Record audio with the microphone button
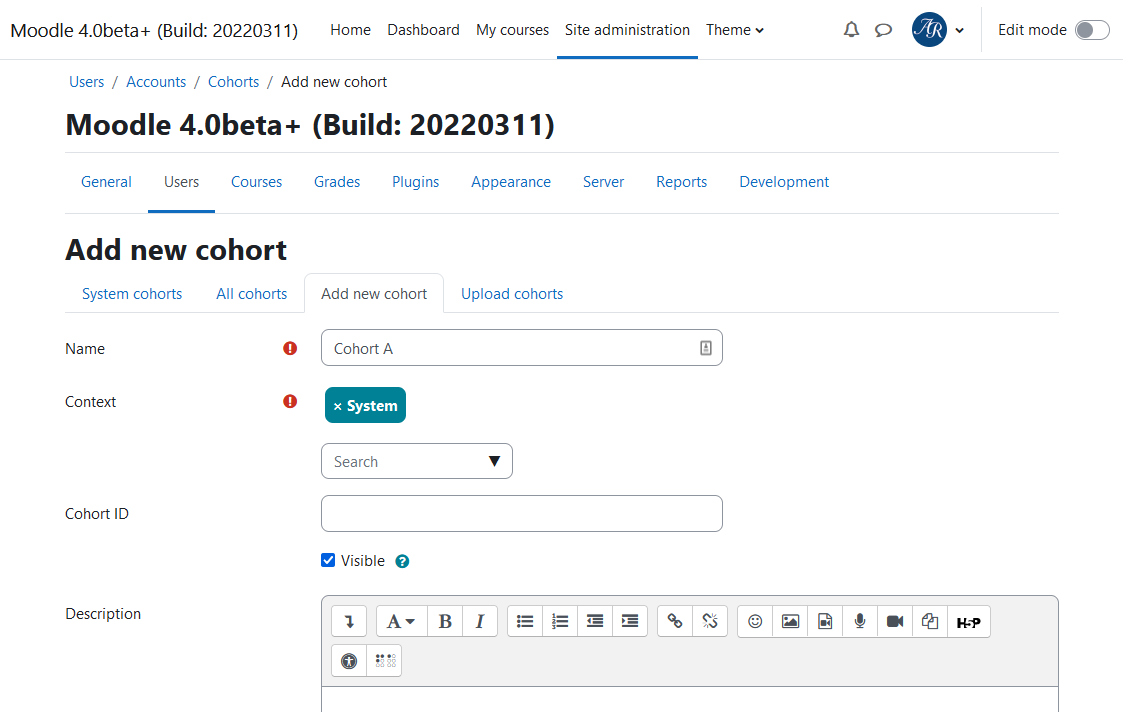 tap(860, 621)
